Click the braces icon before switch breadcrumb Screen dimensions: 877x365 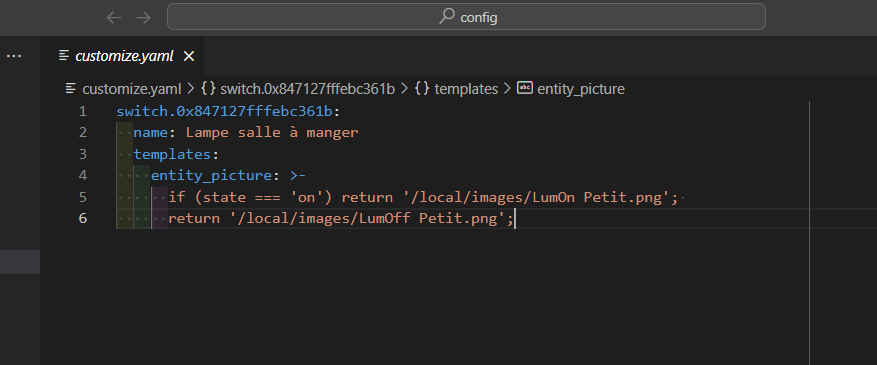(209, 88)
